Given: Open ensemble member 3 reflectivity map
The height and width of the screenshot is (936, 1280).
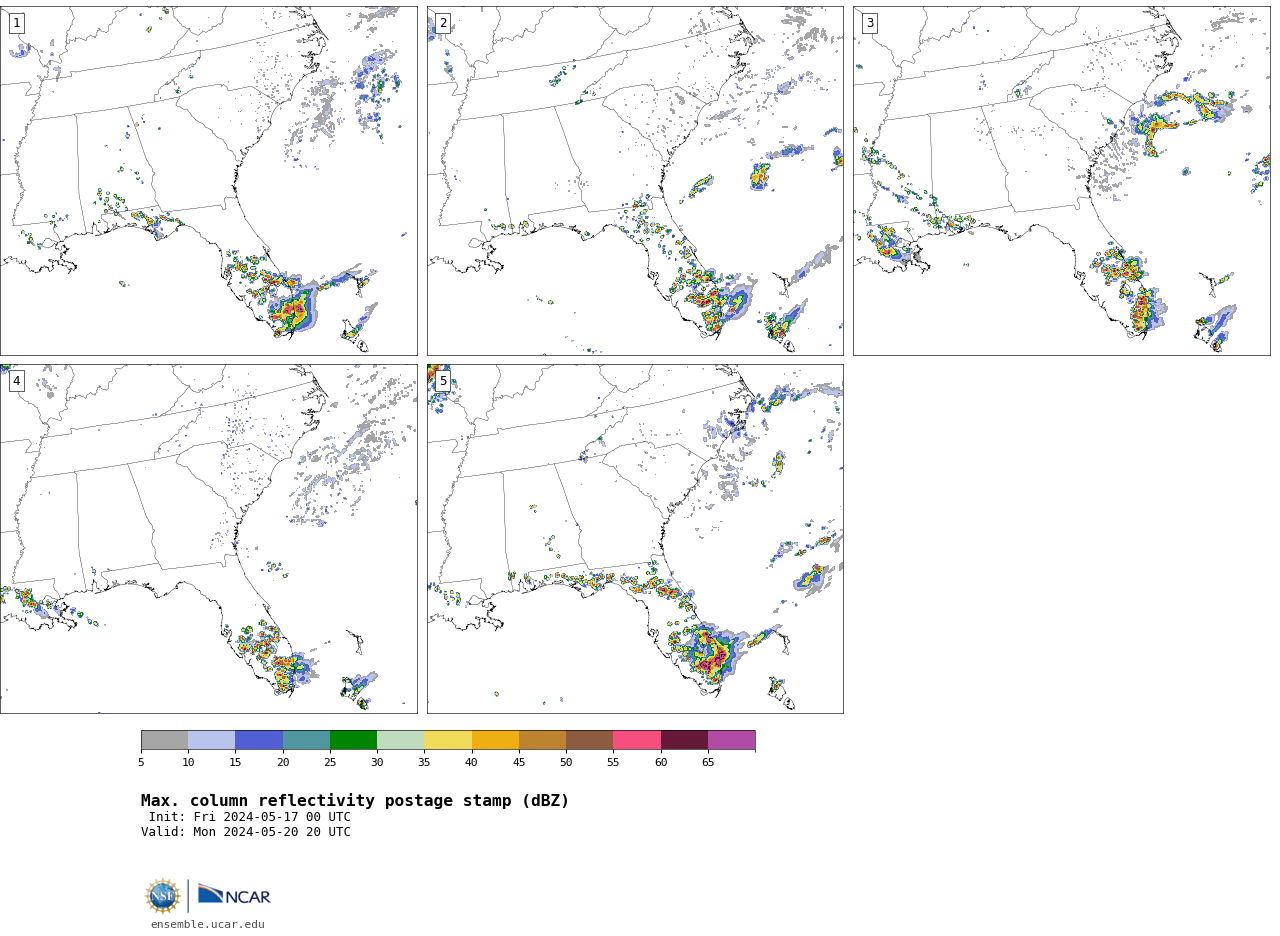Looking at the screenshot, I should (x=1061, y=181).
